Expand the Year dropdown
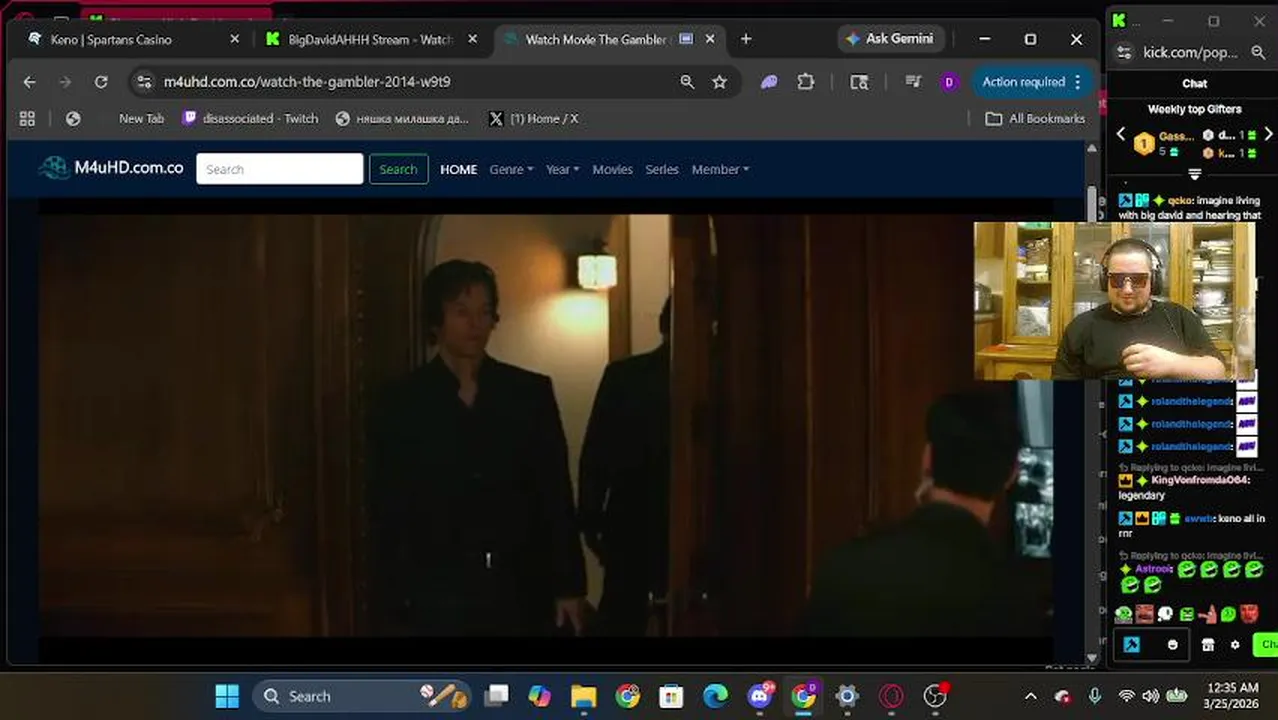Viewport: 1278px width, 720px height. (563, 169)
